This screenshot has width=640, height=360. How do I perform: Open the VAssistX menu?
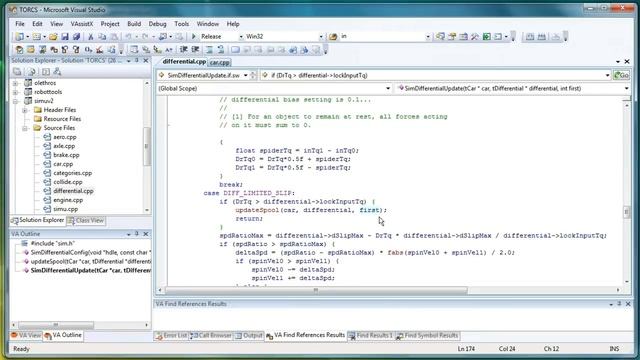point(82,24)
